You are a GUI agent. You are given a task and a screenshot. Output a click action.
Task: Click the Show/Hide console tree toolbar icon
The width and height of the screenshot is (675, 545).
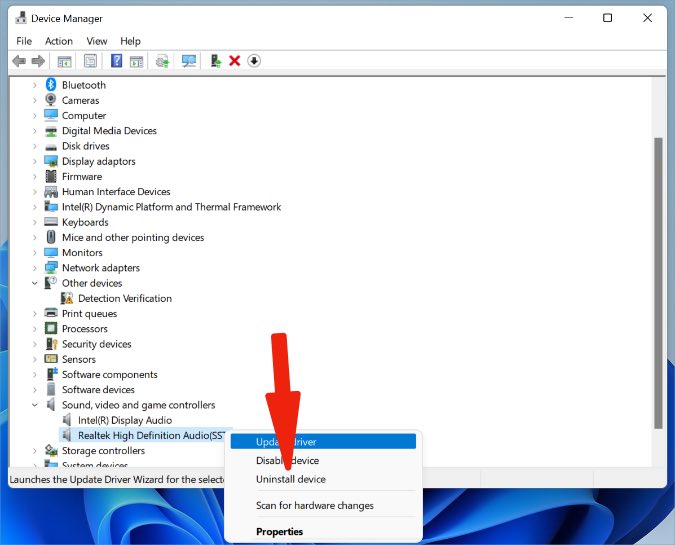[65, 61]
